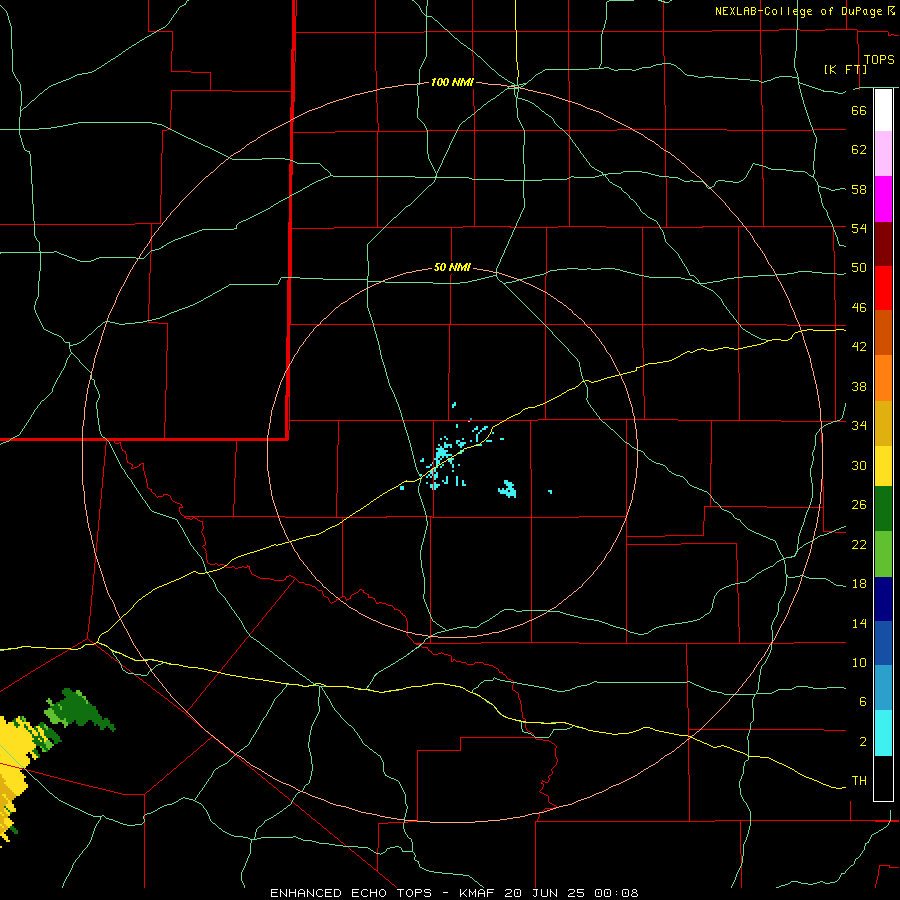Click the 50 NMI range ring label

click(x=452, y=267)
